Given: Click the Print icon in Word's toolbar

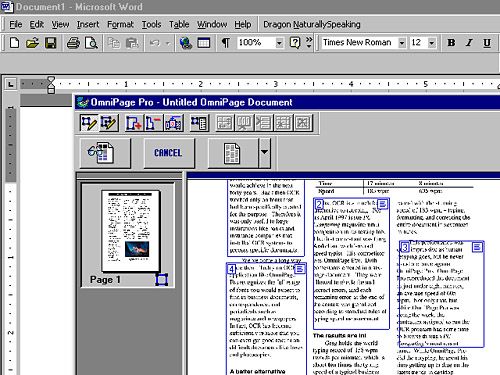Looking at the screenshot, I should [x=73, y=43].
